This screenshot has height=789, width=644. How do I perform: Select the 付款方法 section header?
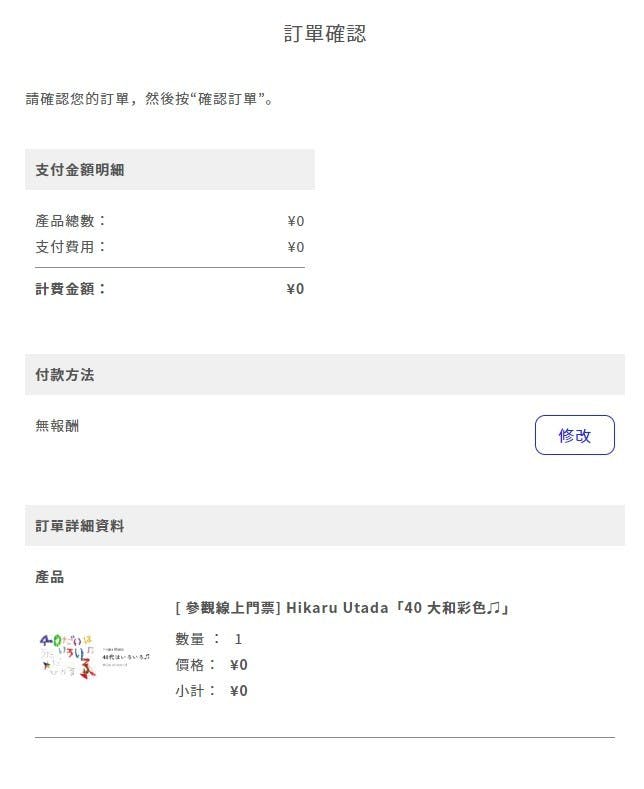tap(65, 375)
